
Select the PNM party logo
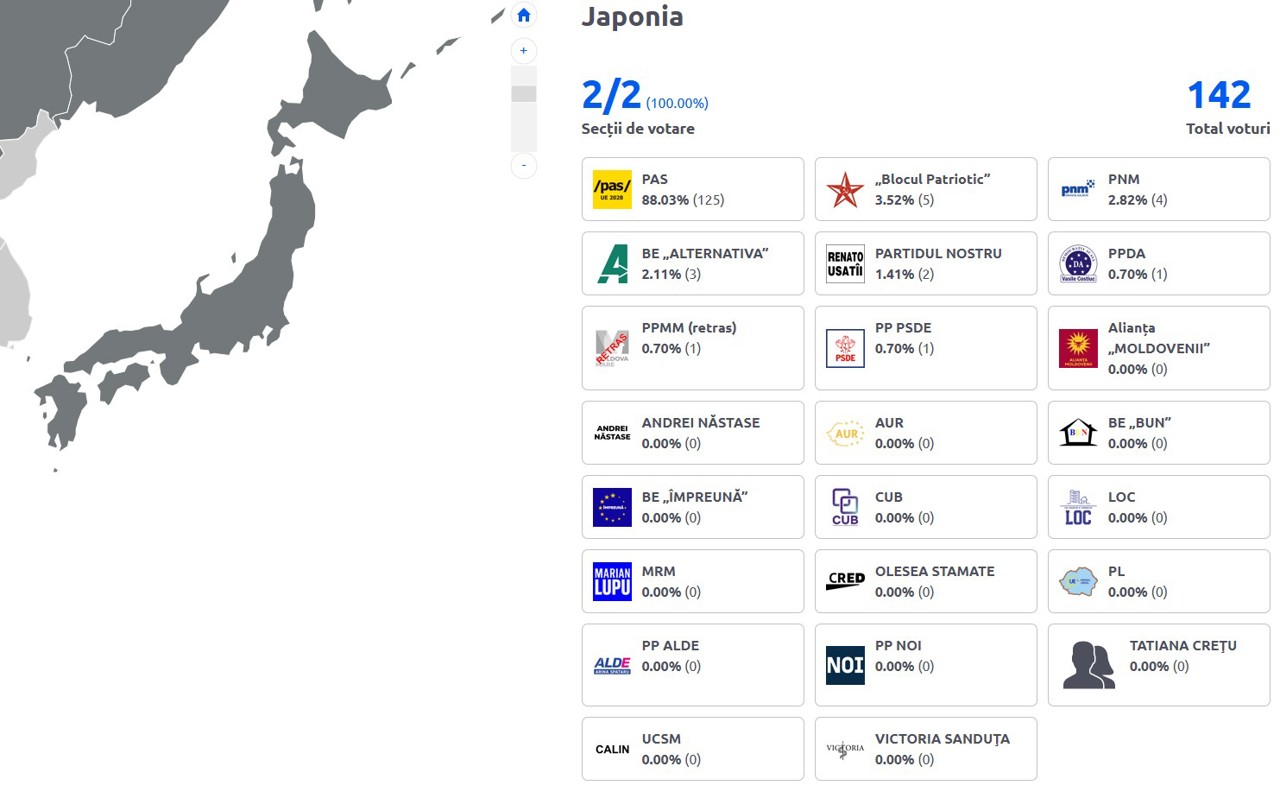[x=1078, y=189]
